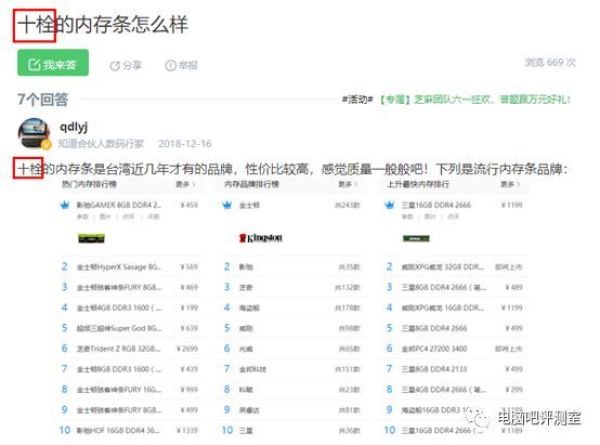This screenshot has width=600, height=445.
Task: Click the ¥459 price of GAMER 8GB DDR4
Action: pyautogui.click(x=189, y=205)
